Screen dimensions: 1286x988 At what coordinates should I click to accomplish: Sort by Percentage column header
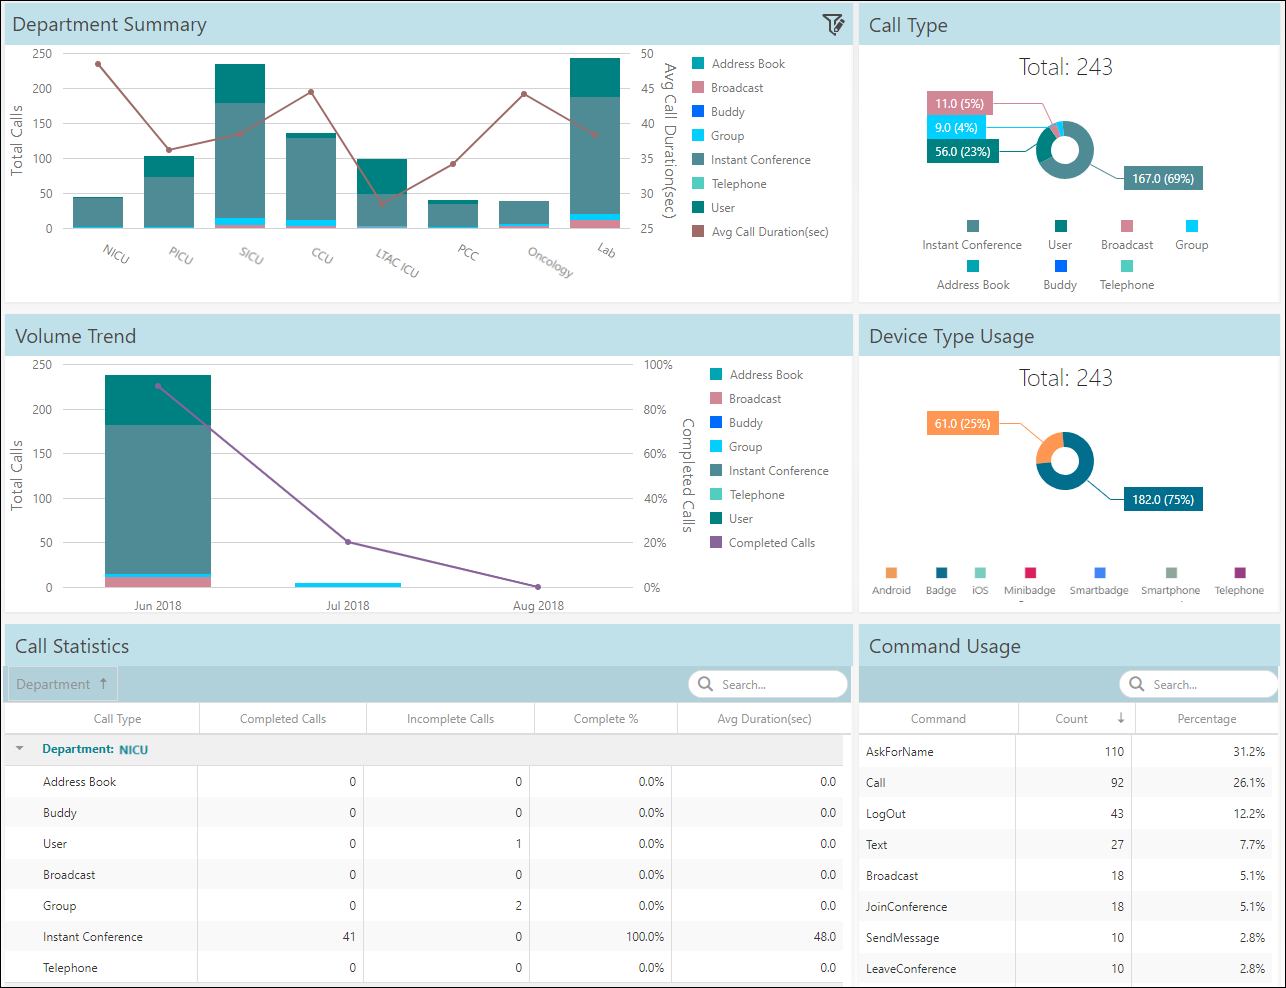coord(1207,719)
